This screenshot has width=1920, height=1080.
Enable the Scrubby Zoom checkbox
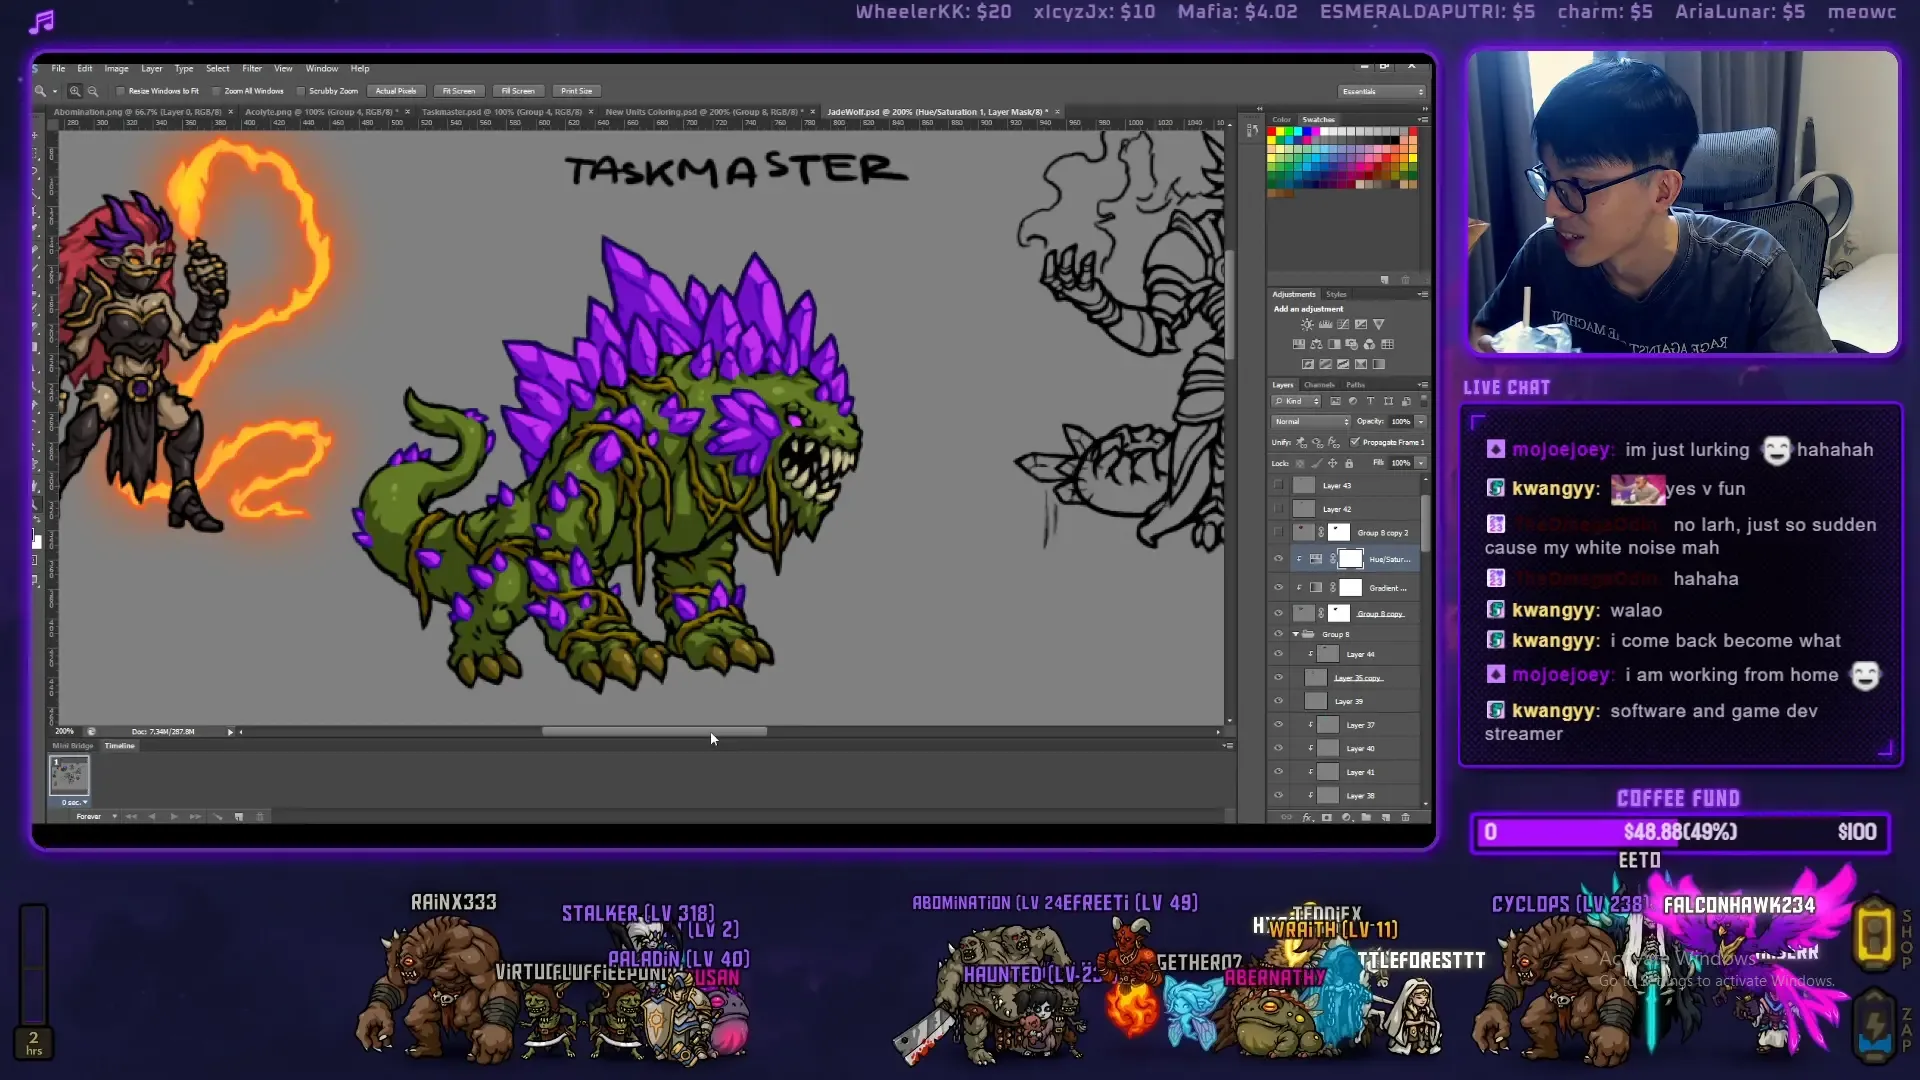[301, 91]
